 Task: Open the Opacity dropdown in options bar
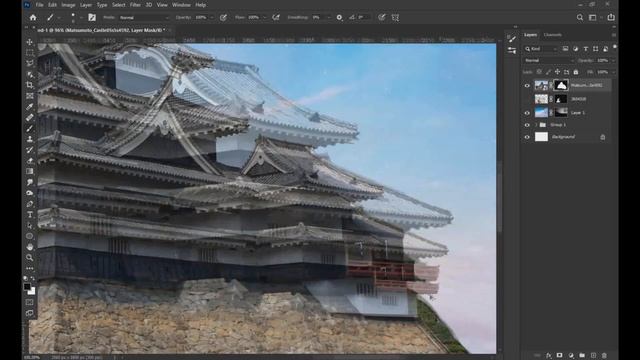pyautogui.click(x=211, y=18)
